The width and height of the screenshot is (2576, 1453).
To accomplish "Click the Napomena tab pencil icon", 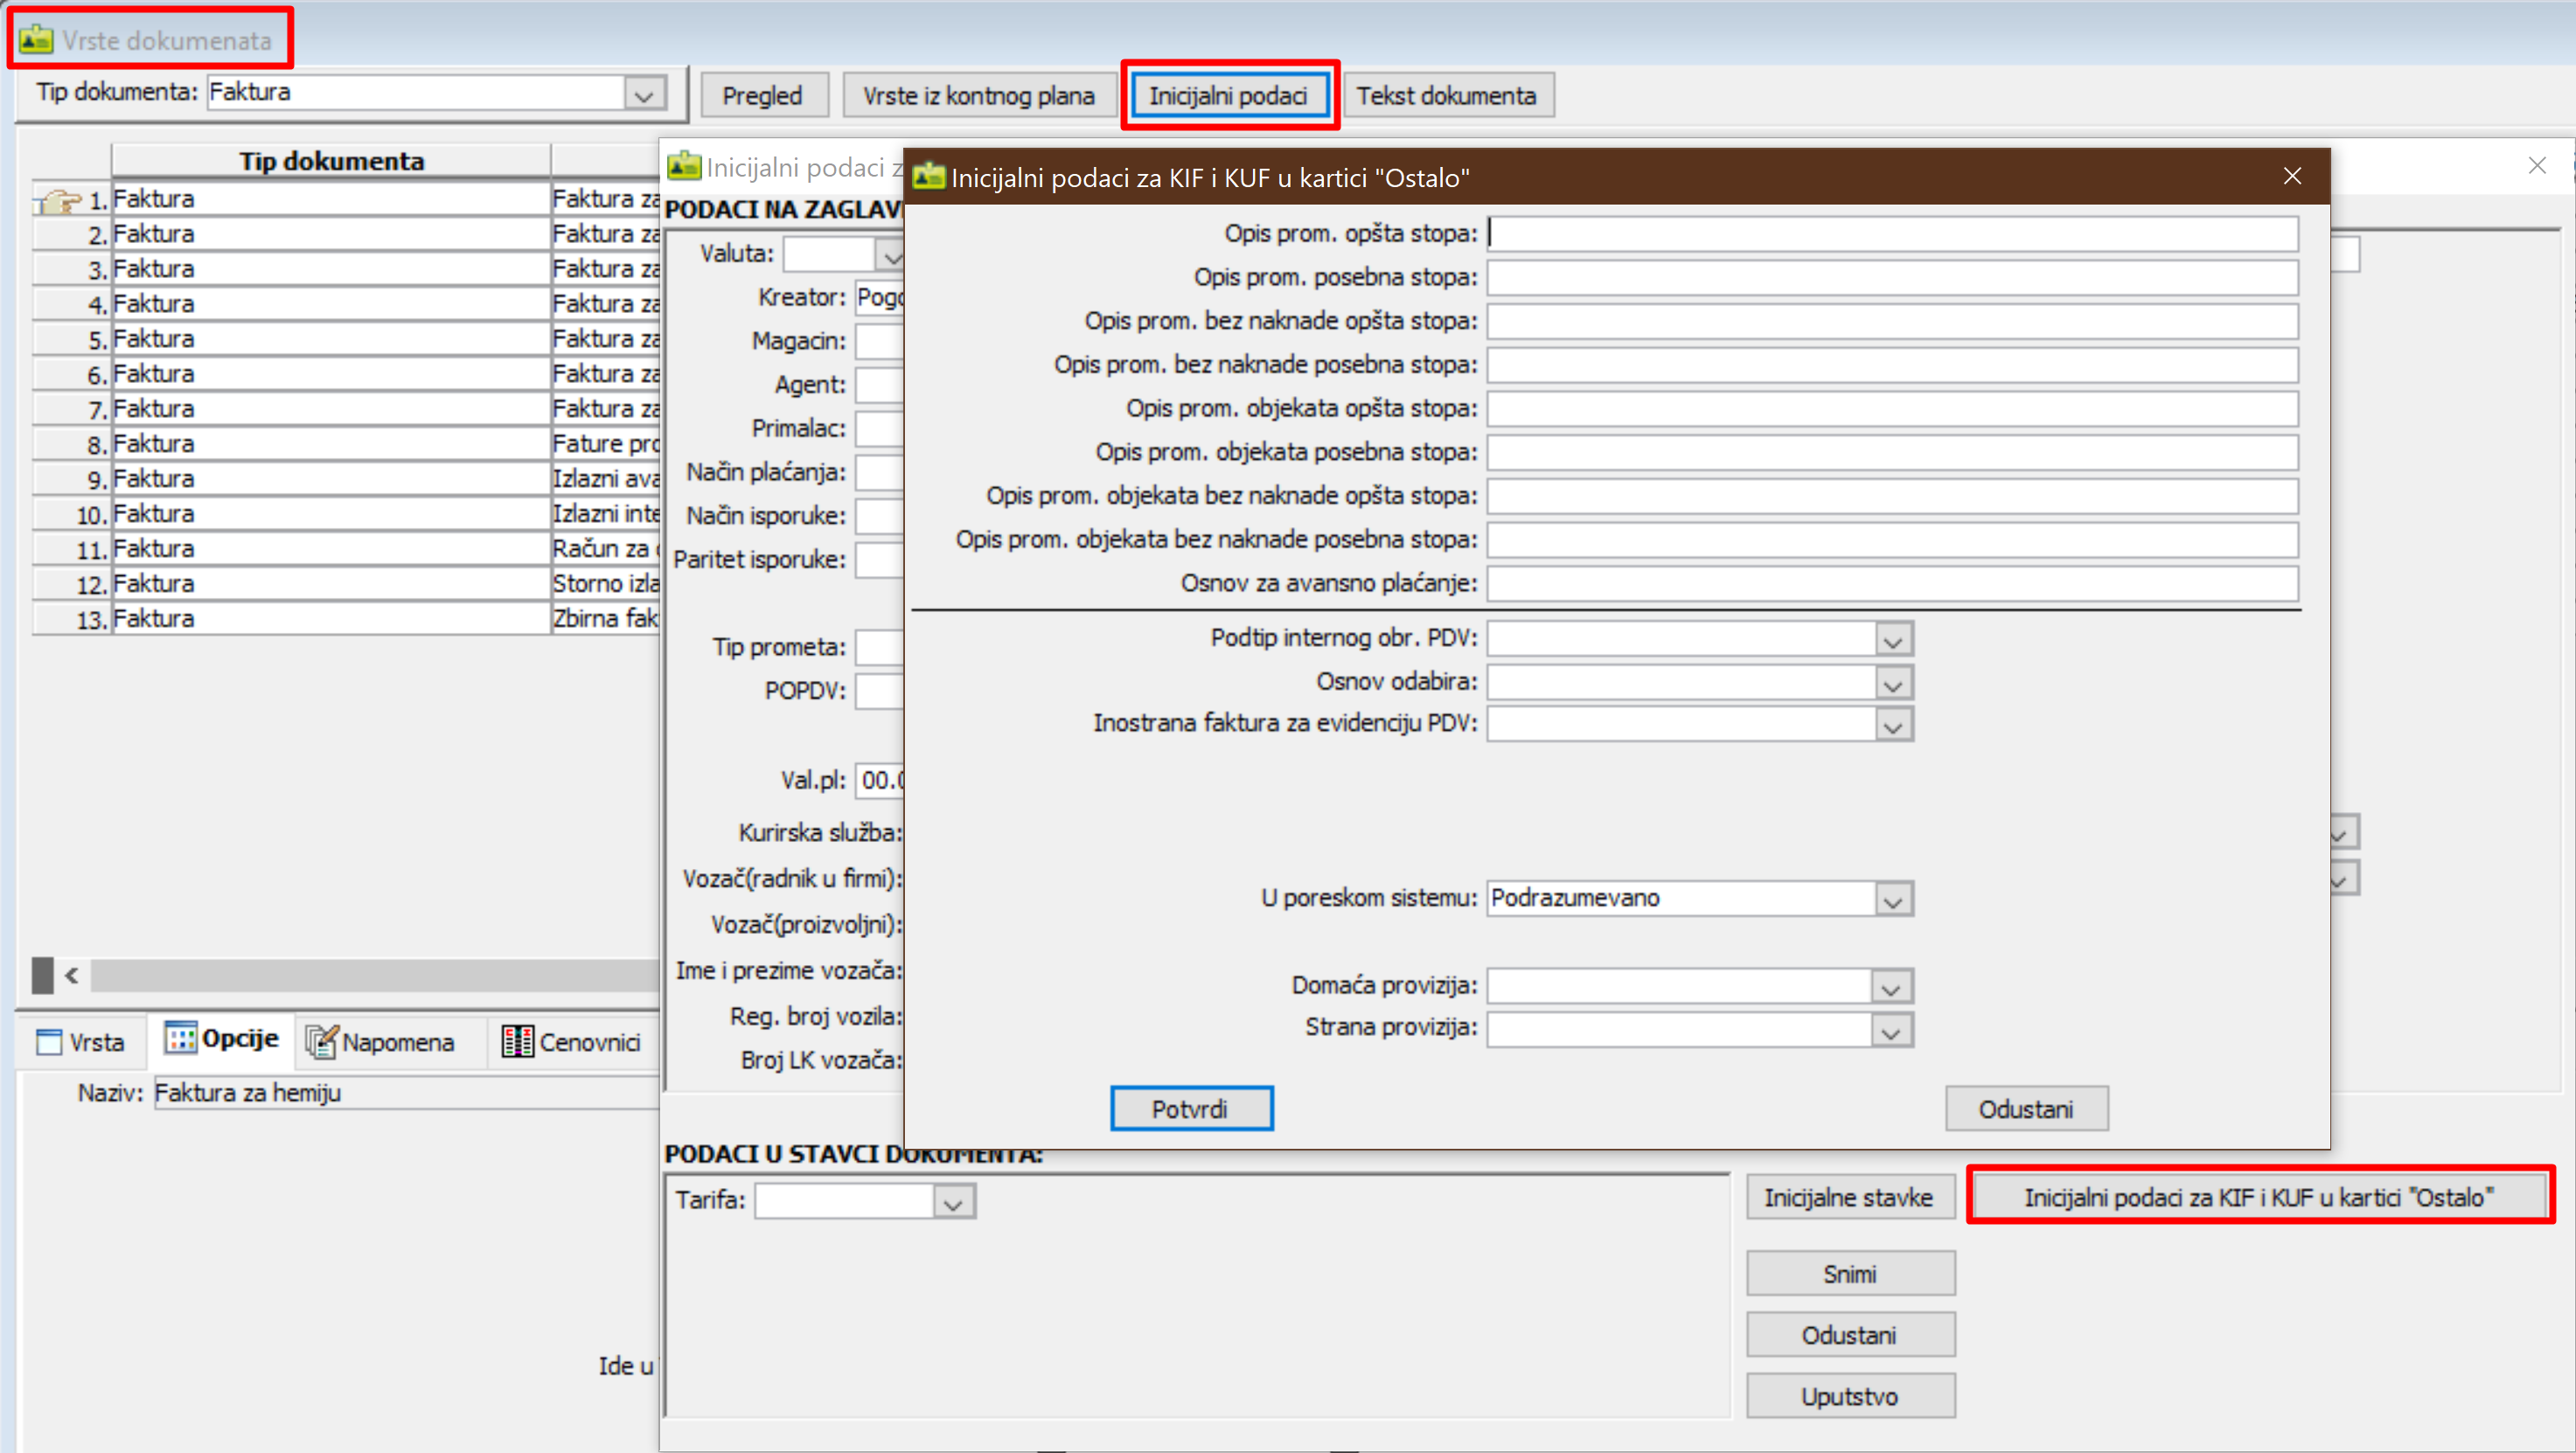I will tap(321, 1042).
